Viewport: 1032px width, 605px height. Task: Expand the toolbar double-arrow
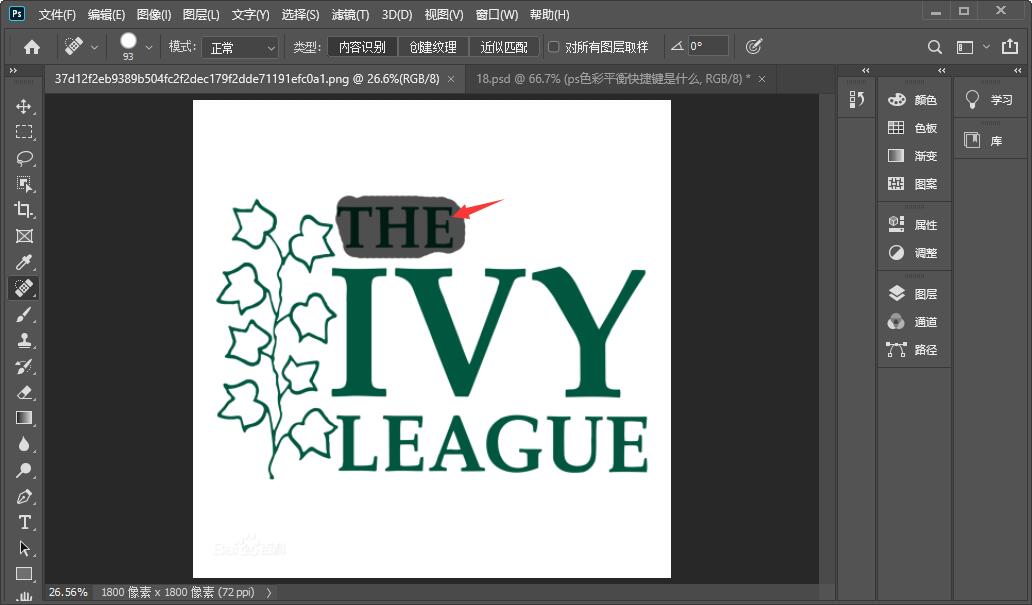coord(13,70)
